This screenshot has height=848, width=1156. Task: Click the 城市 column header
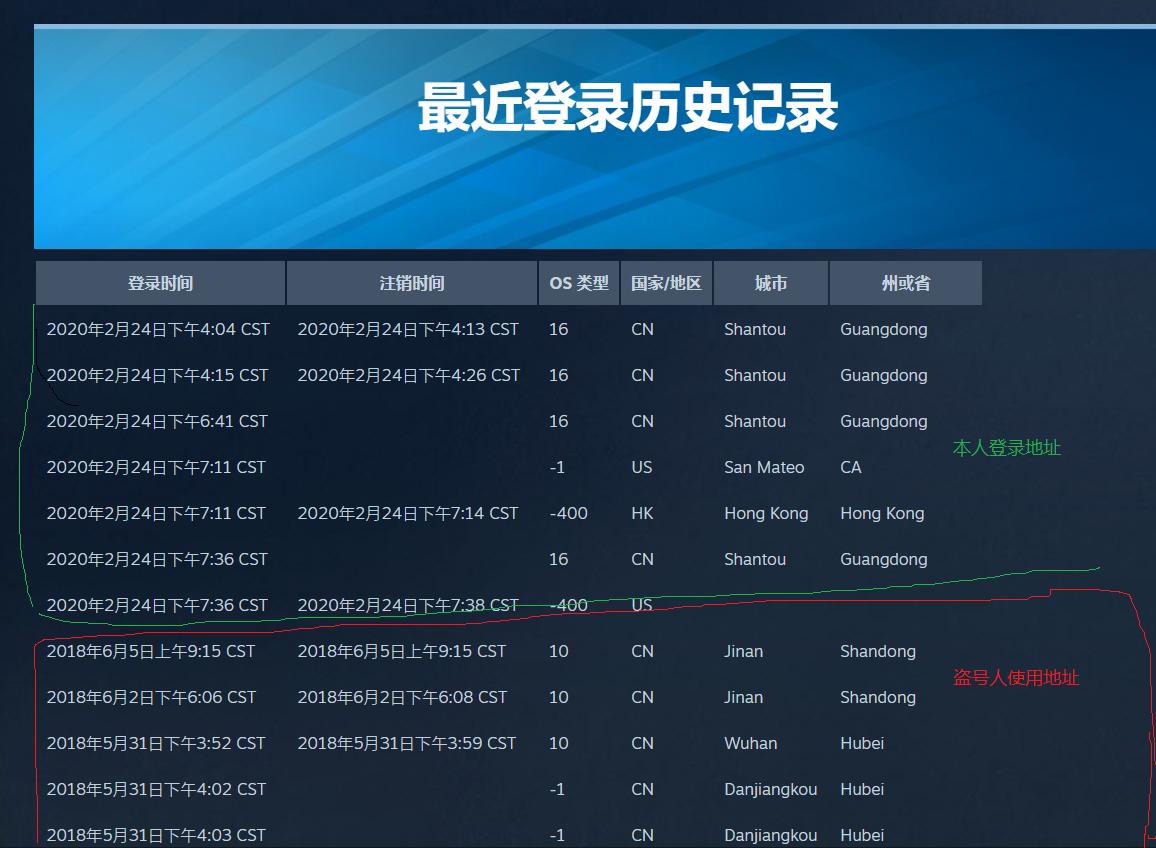[x=771, y=283]
